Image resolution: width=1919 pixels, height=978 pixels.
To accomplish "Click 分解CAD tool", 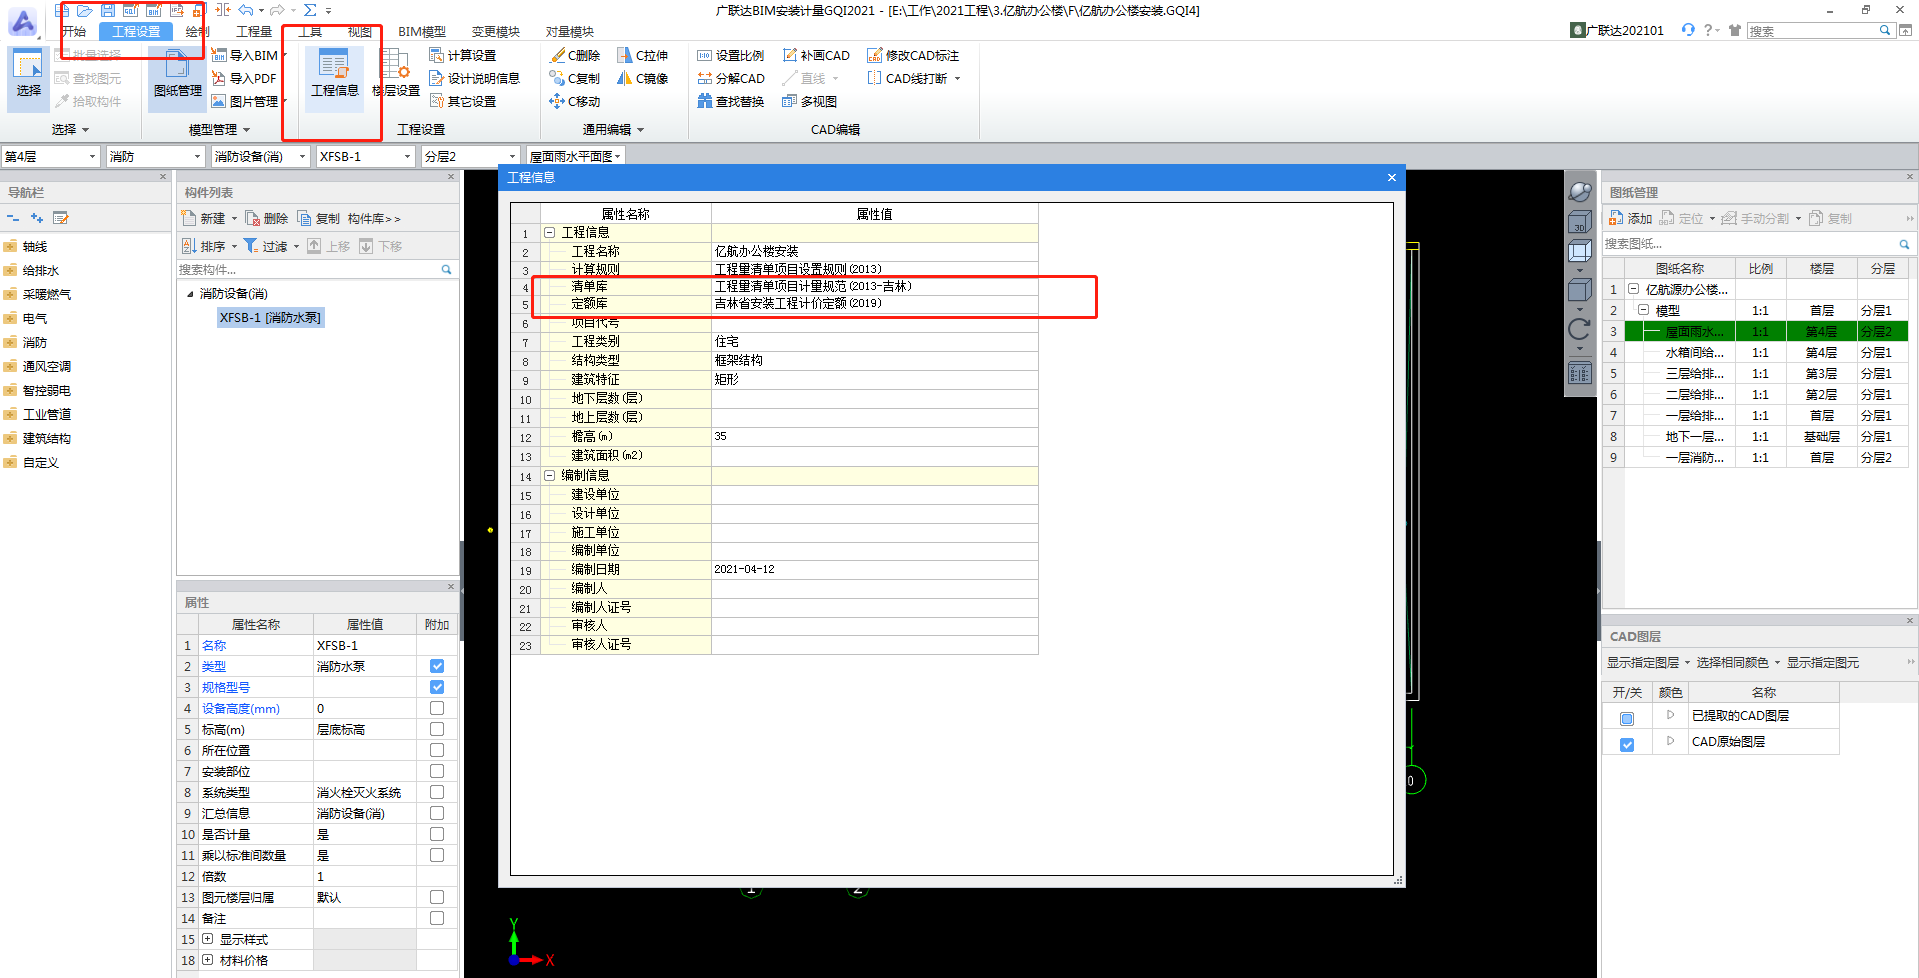I will tap(731, 78).
